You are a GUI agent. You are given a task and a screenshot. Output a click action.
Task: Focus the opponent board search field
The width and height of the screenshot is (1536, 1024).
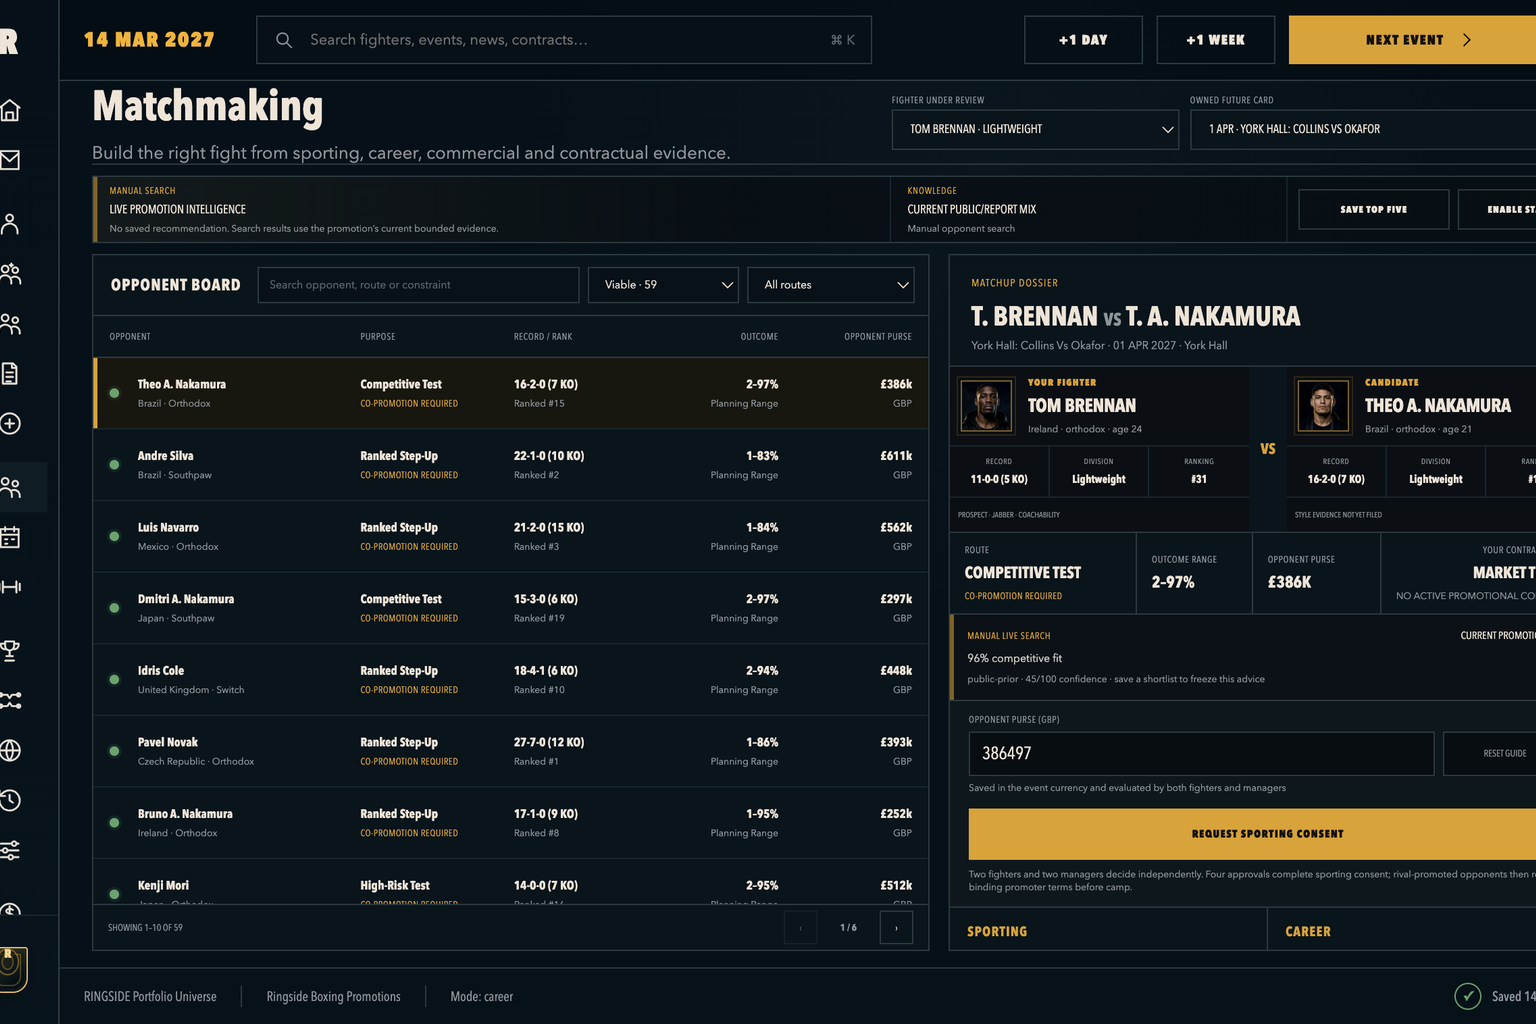(418, 285)
